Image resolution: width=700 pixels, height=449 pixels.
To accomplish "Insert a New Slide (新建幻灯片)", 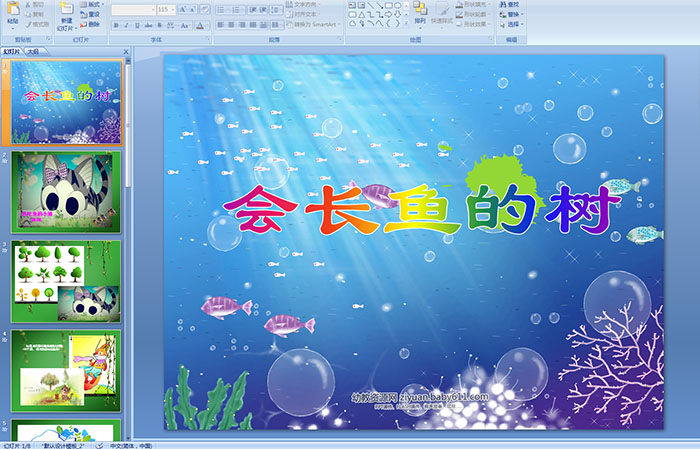I will pos(67,17).
